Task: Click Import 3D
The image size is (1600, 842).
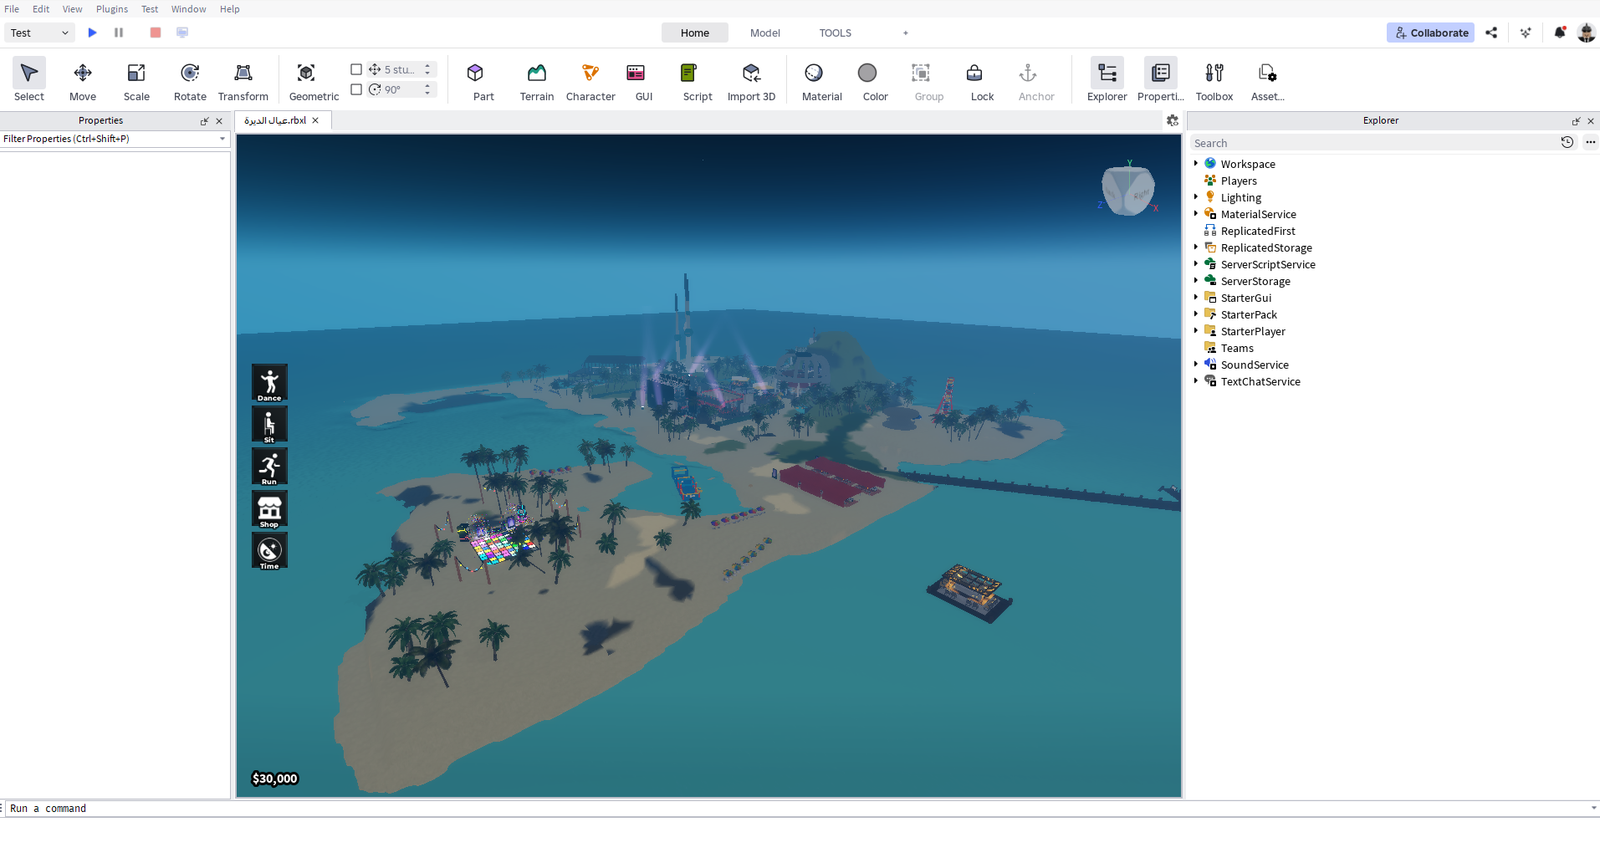Action: click(751, 80)
